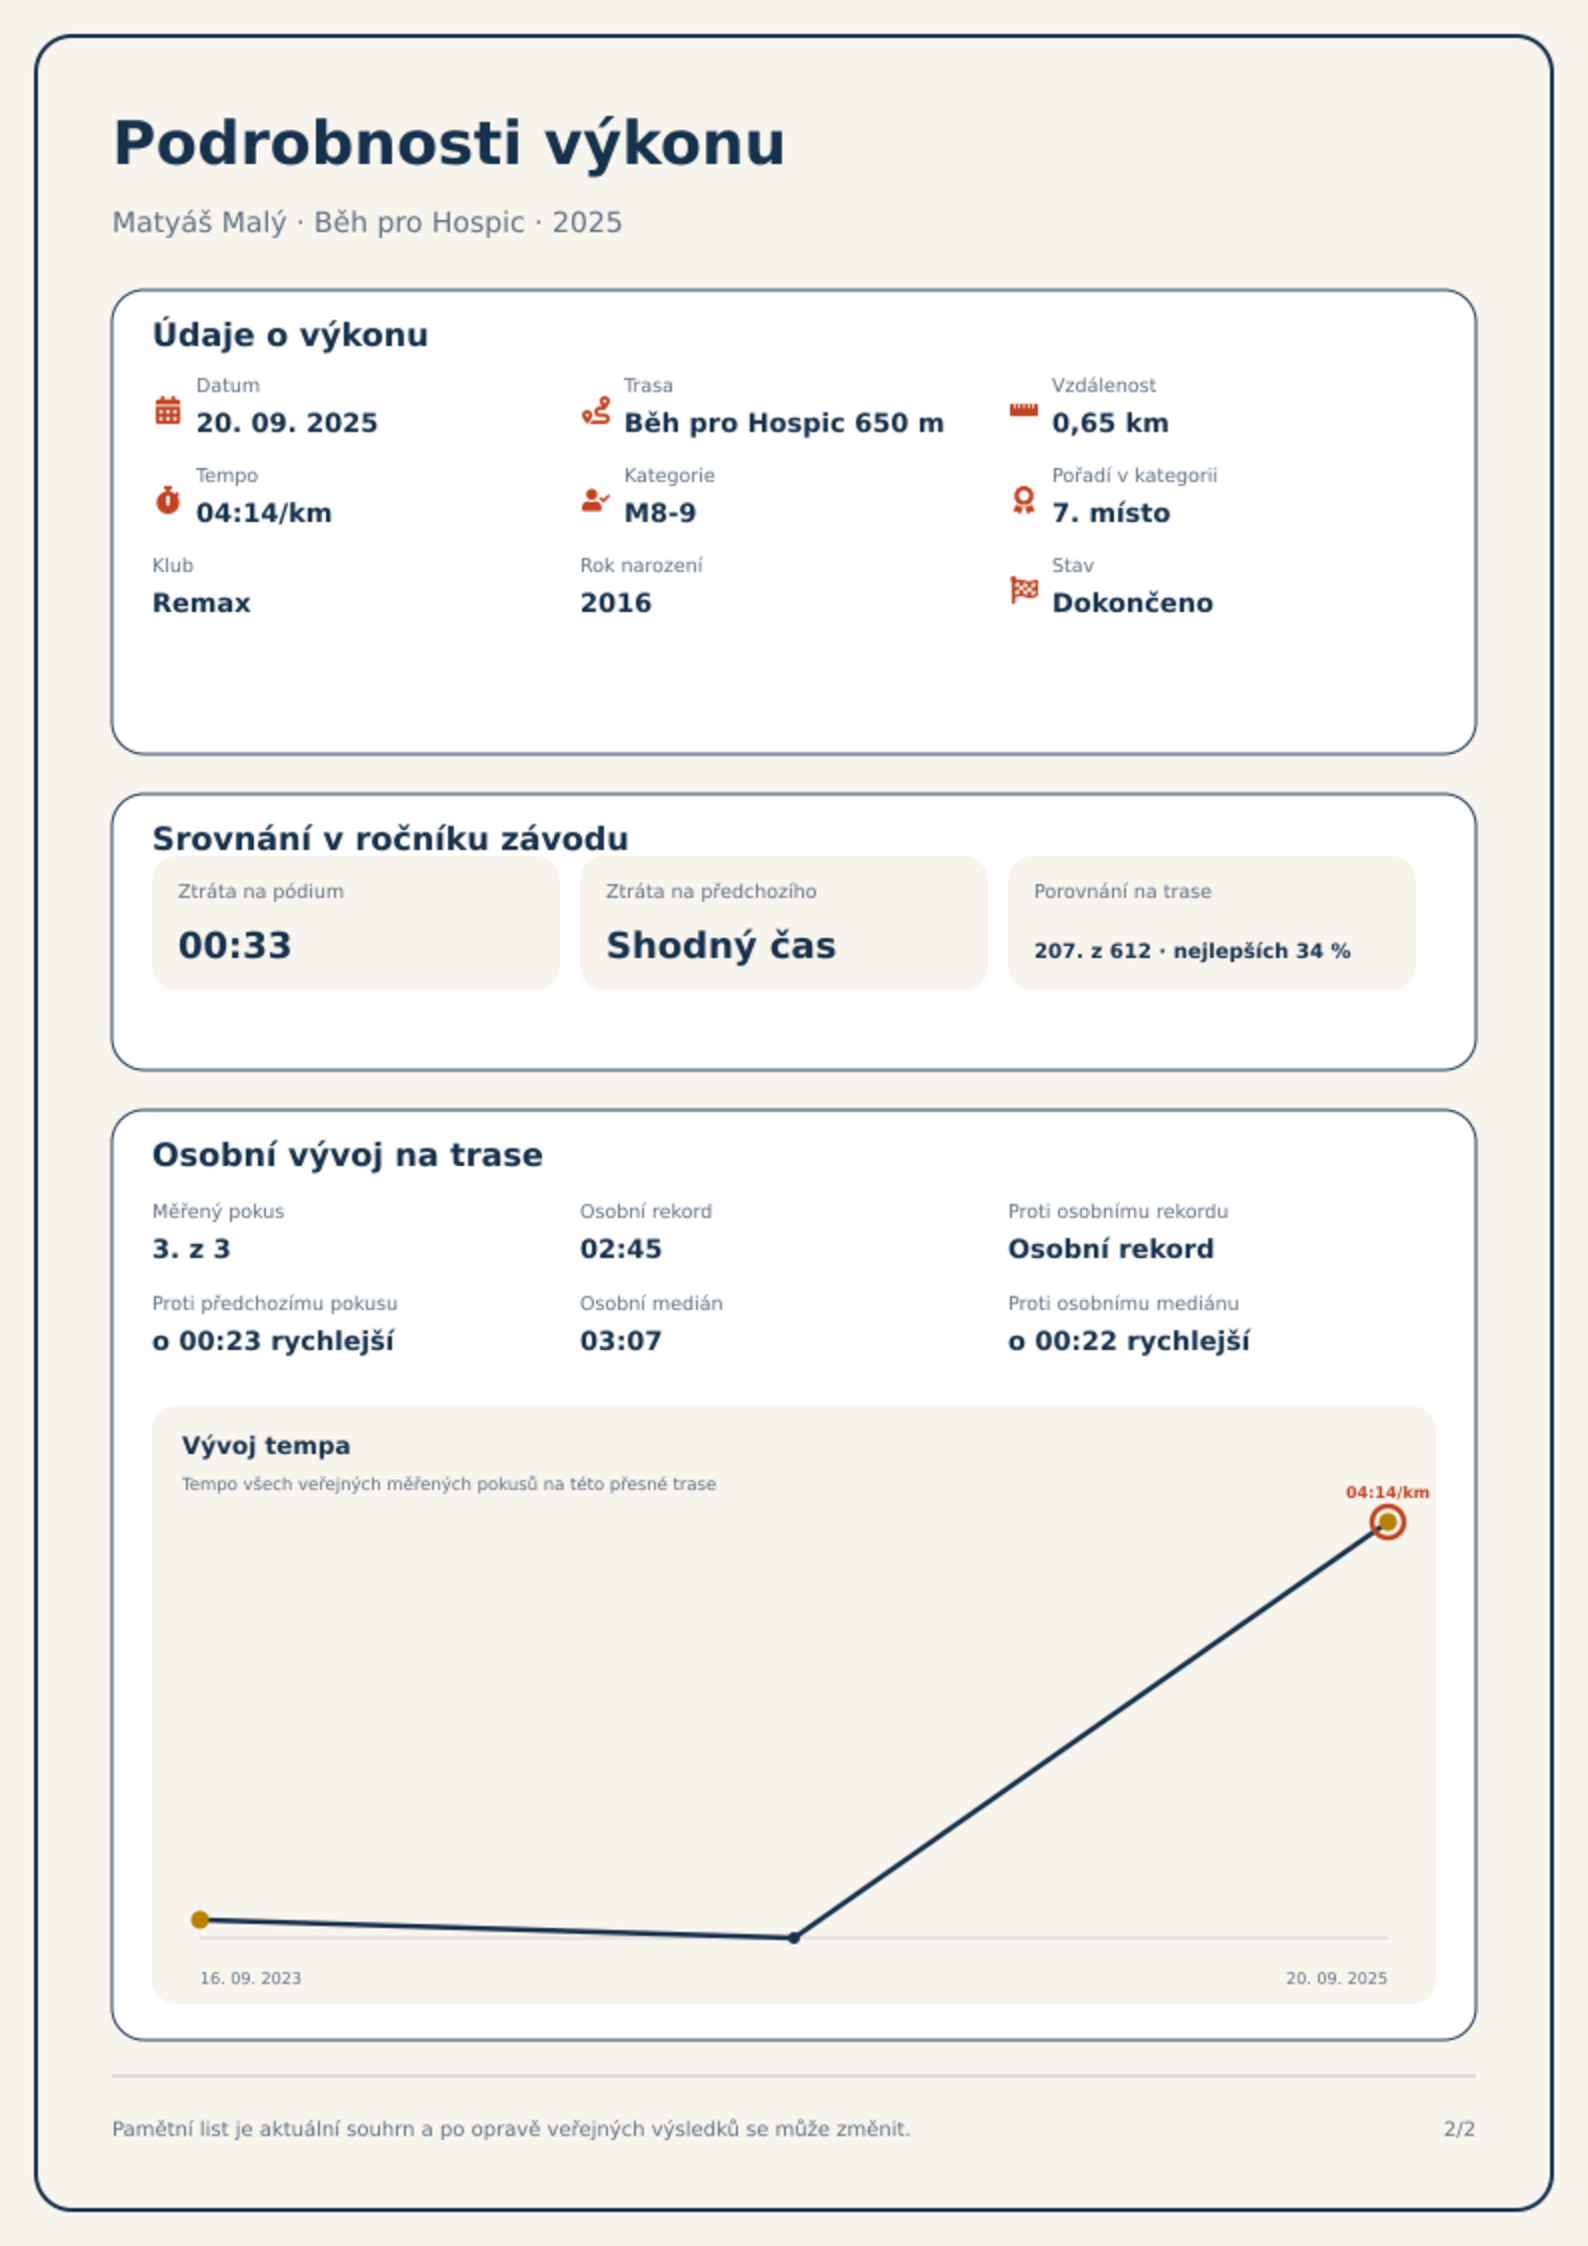Click the ruler icon beside Vzdálenost

1023,410
